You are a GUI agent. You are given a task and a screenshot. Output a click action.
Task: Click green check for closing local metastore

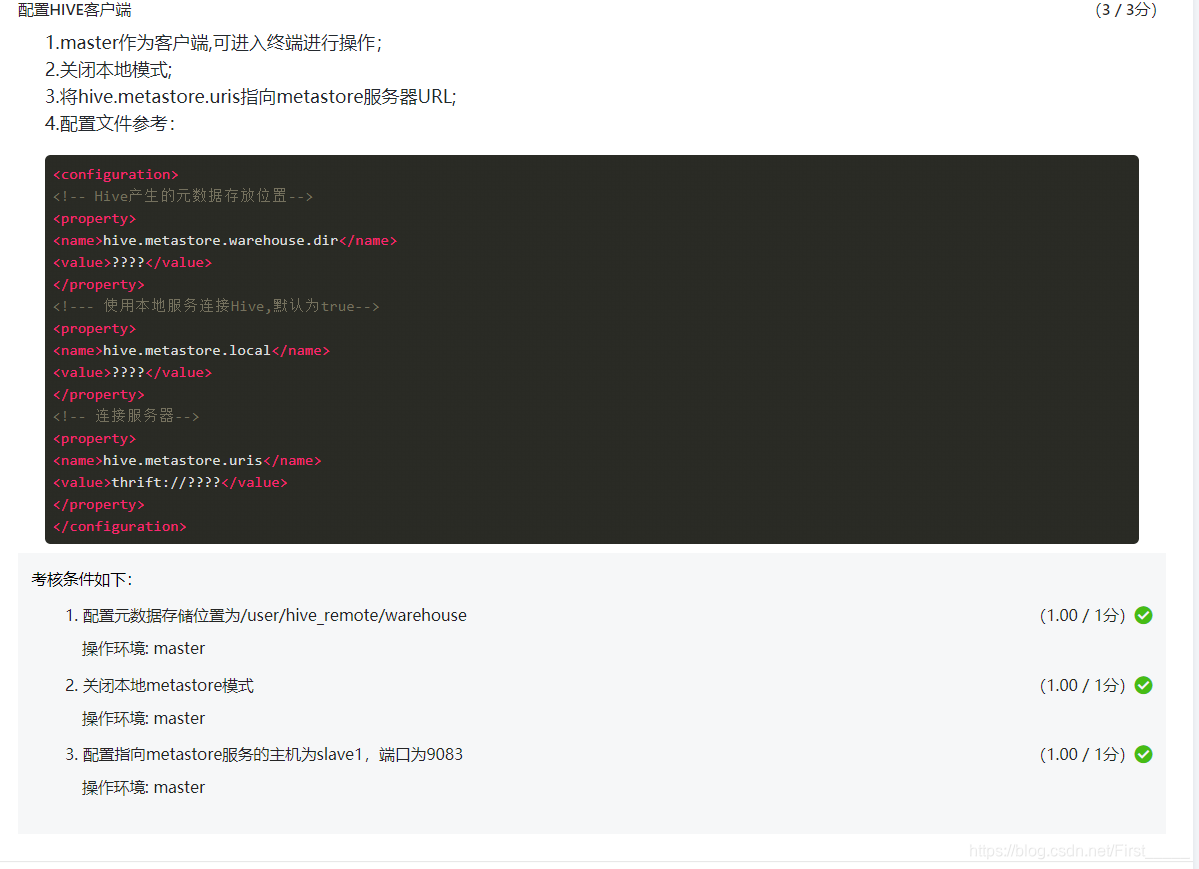[1143, 685]
